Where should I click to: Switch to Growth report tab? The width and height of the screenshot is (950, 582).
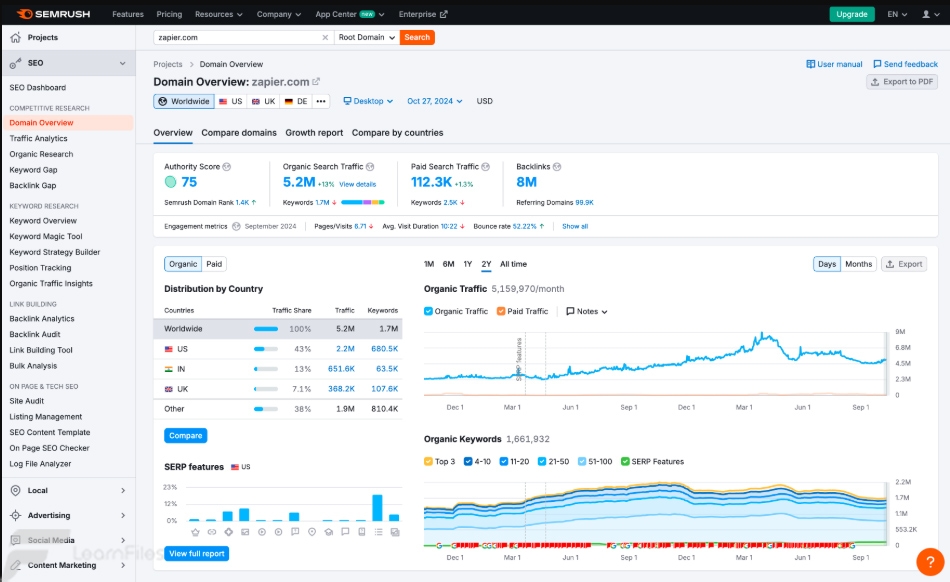click(314, 133)
